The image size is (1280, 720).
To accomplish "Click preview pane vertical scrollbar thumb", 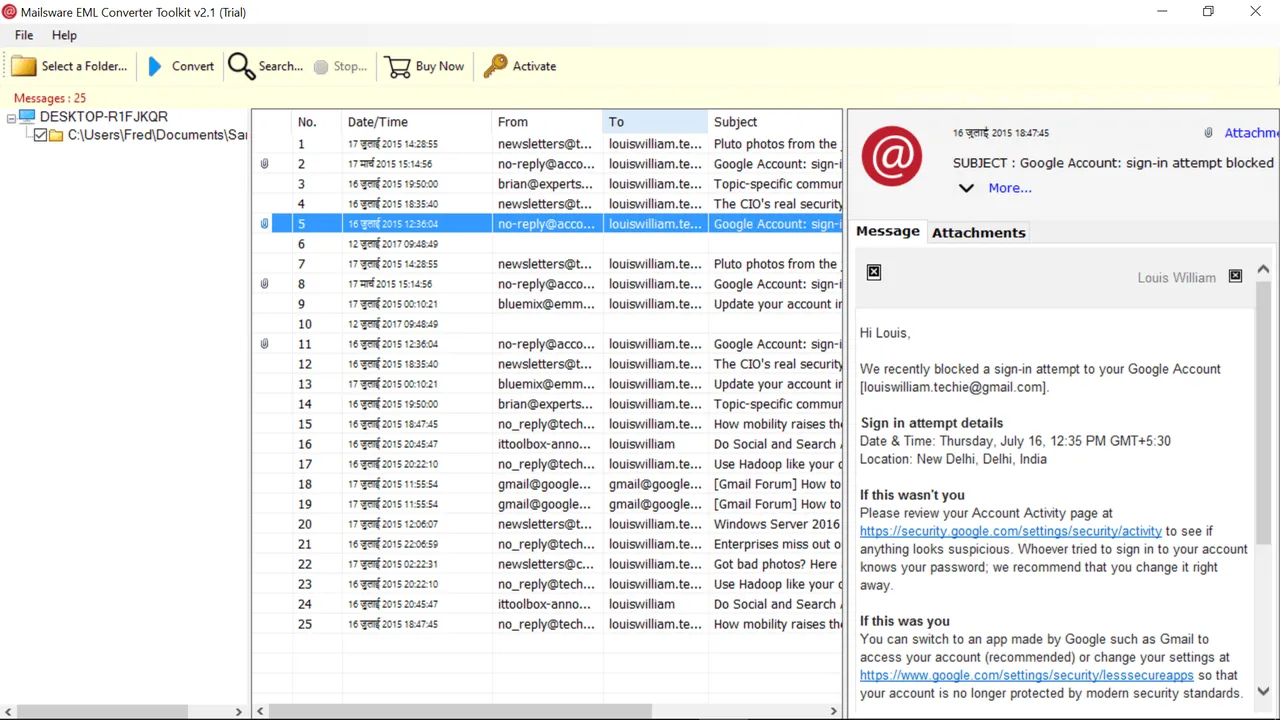I will pyautogui.click(x=1263, y=413).
